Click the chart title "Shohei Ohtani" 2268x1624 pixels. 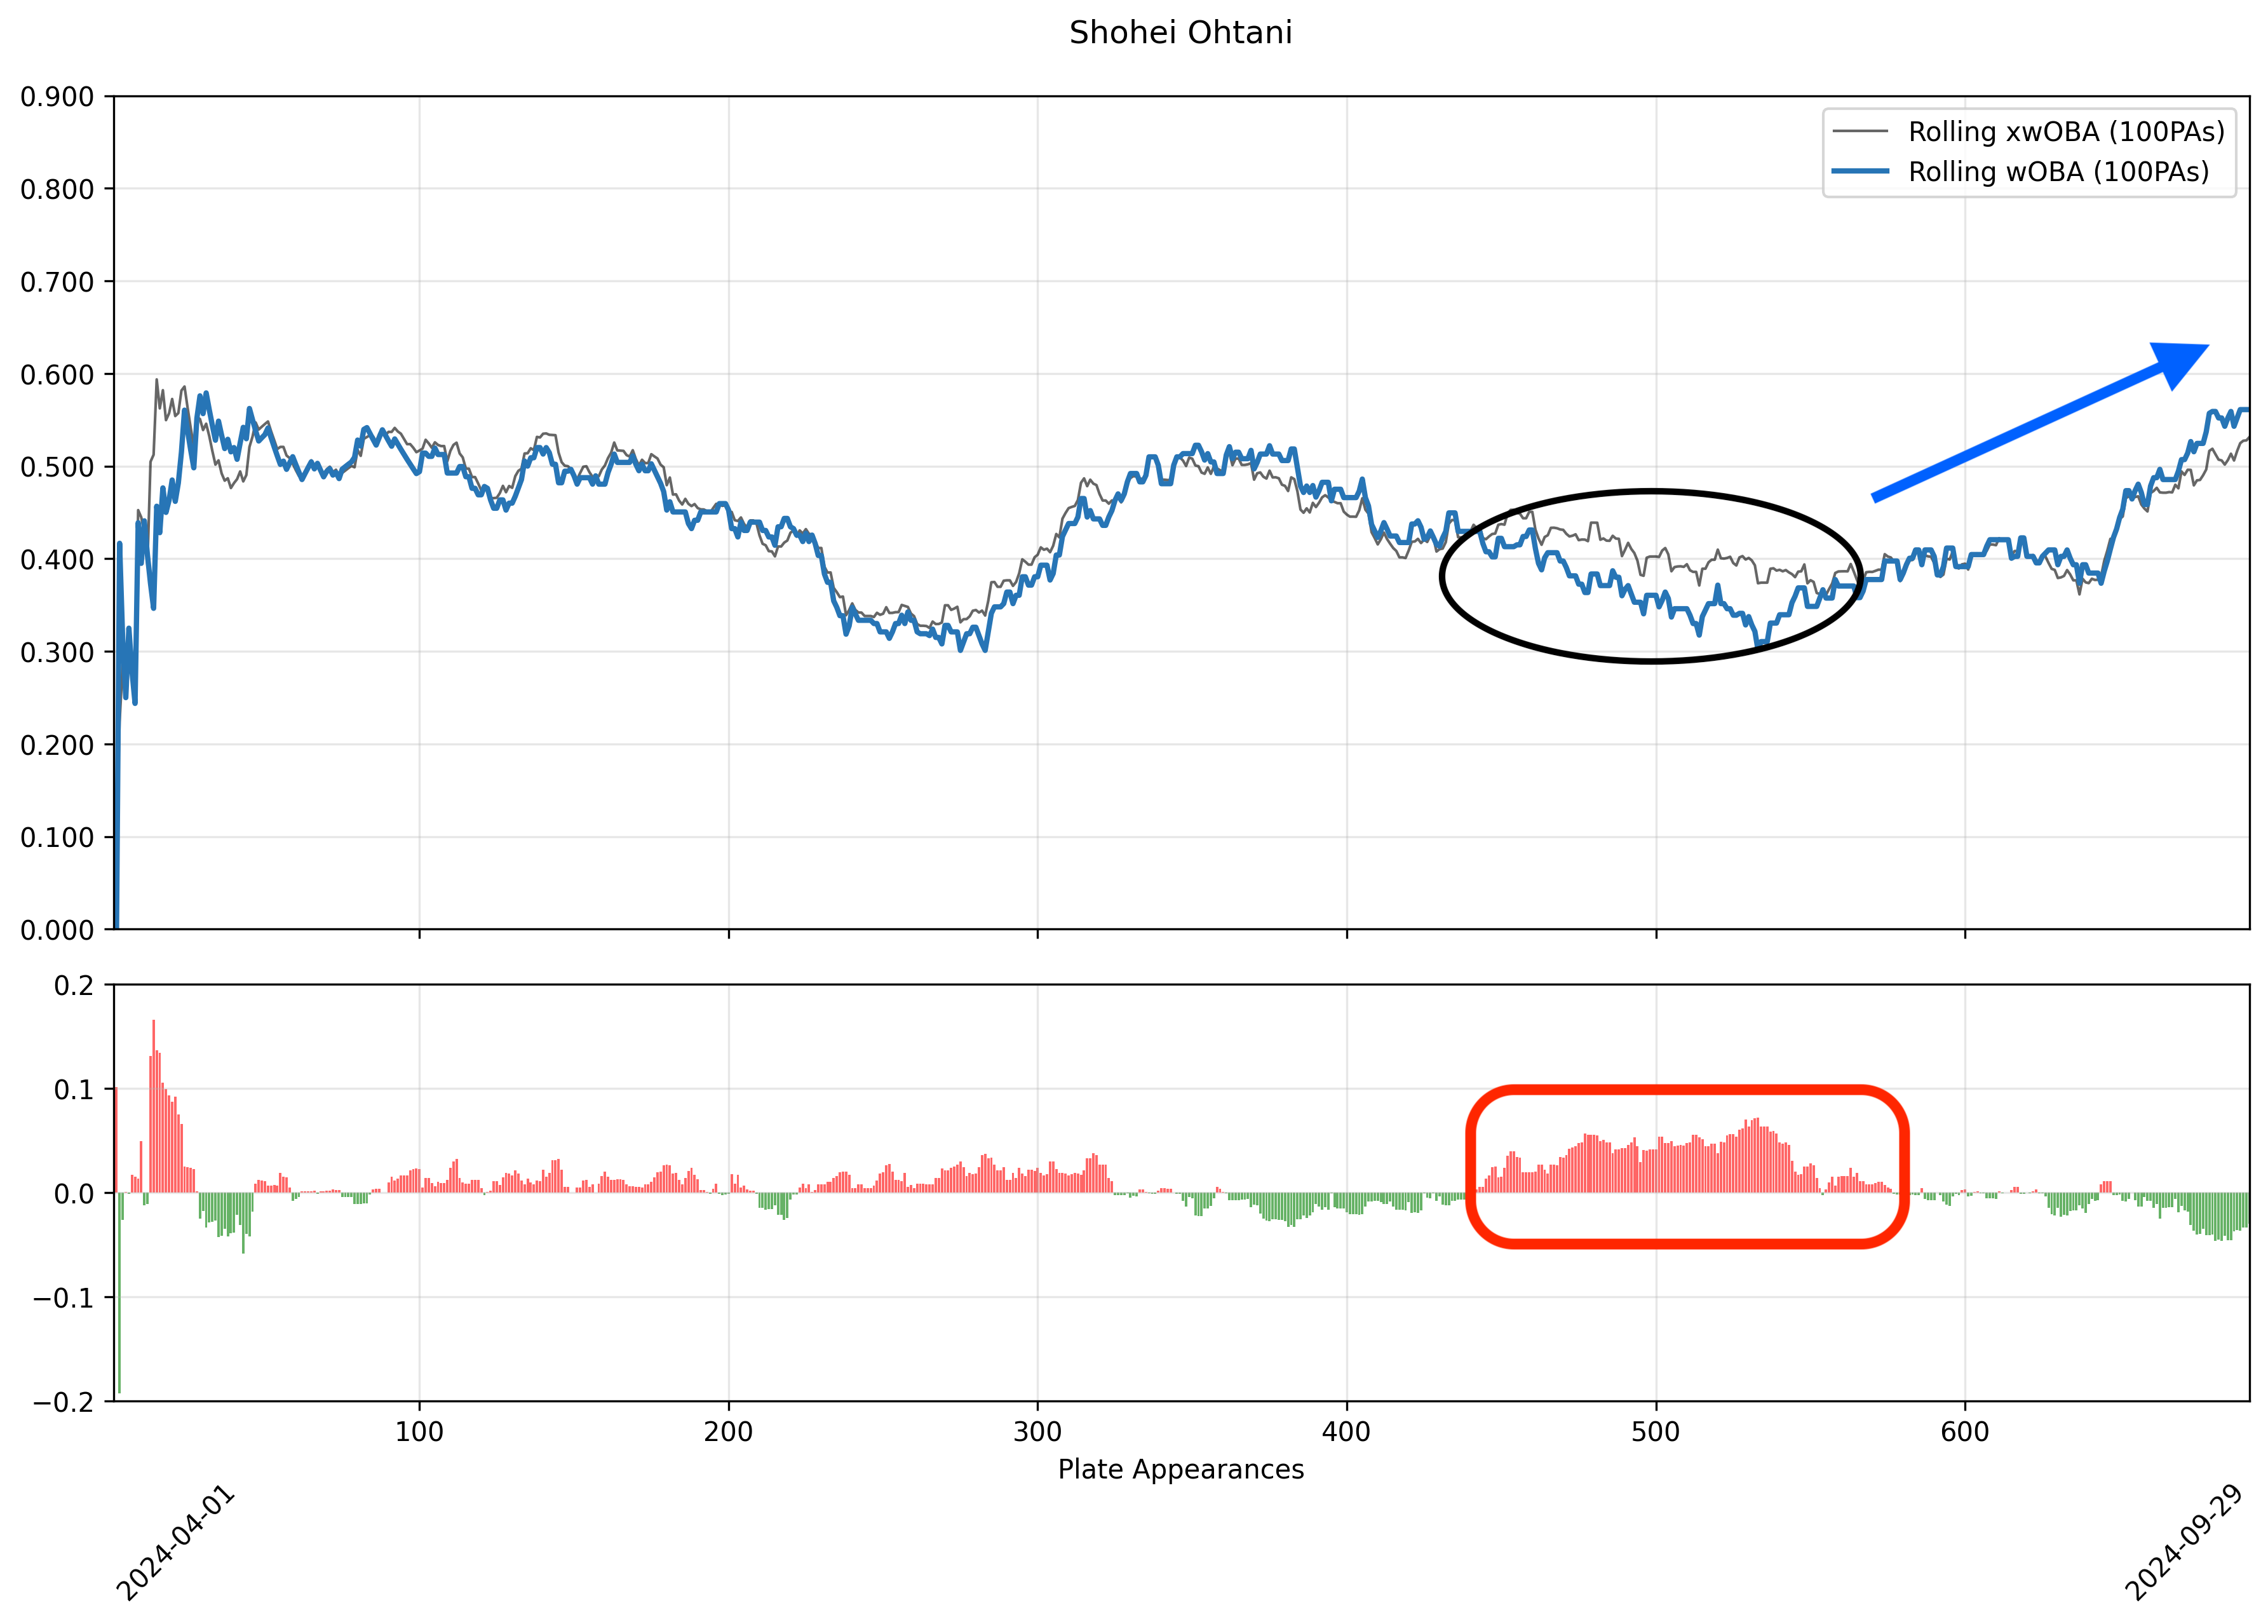click(x=1180, y=33)
